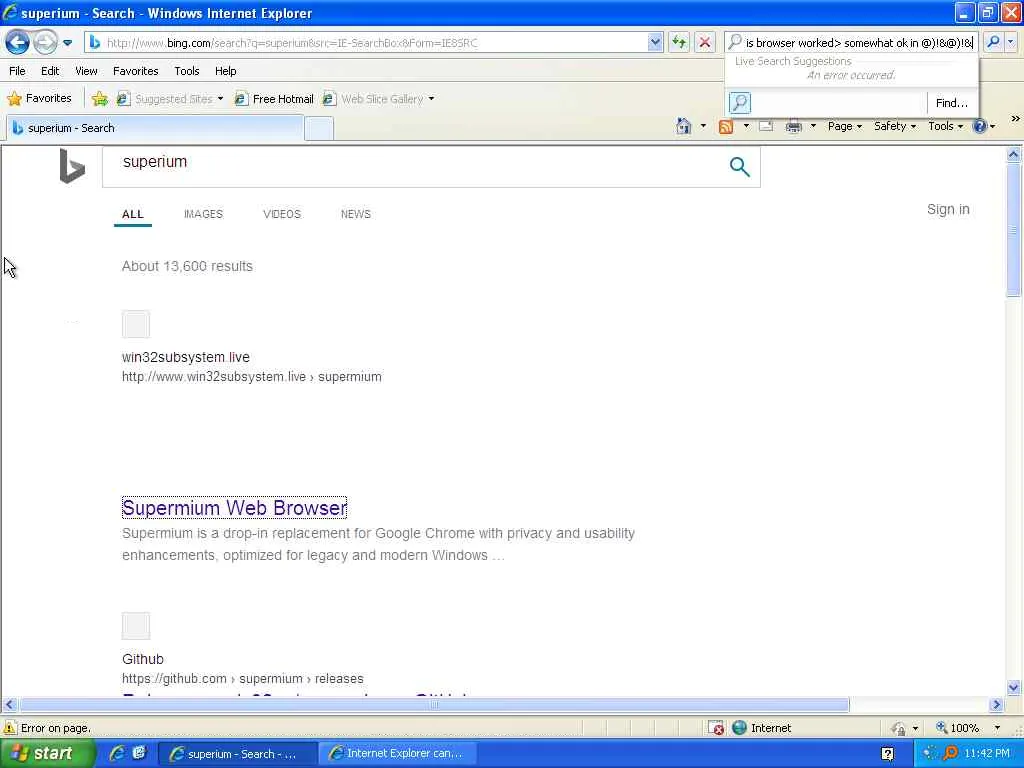Viewport: 1024px width, 768px height.
Task: Open the Favorites menu in menu bar
Action: click(x=135, y=71)
